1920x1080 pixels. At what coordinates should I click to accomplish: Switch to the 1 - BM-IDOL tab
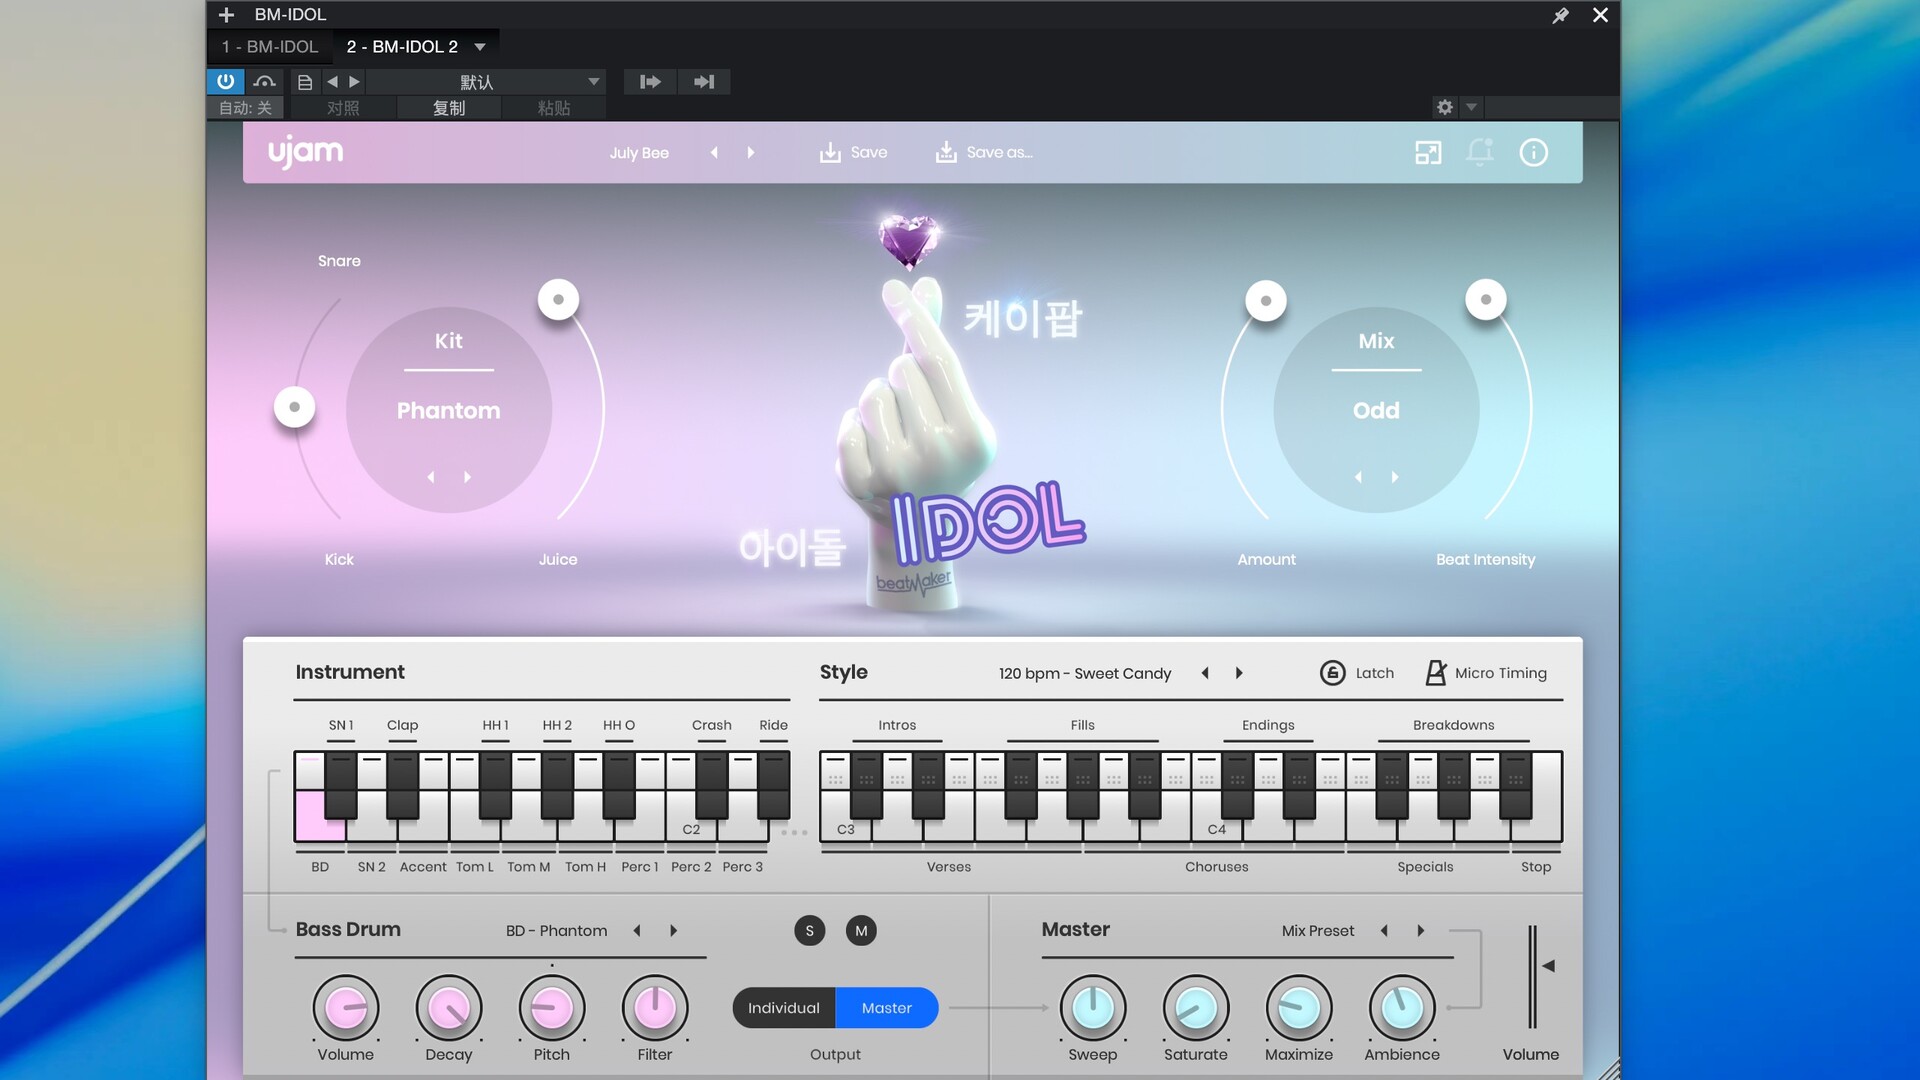click(270, 47)
